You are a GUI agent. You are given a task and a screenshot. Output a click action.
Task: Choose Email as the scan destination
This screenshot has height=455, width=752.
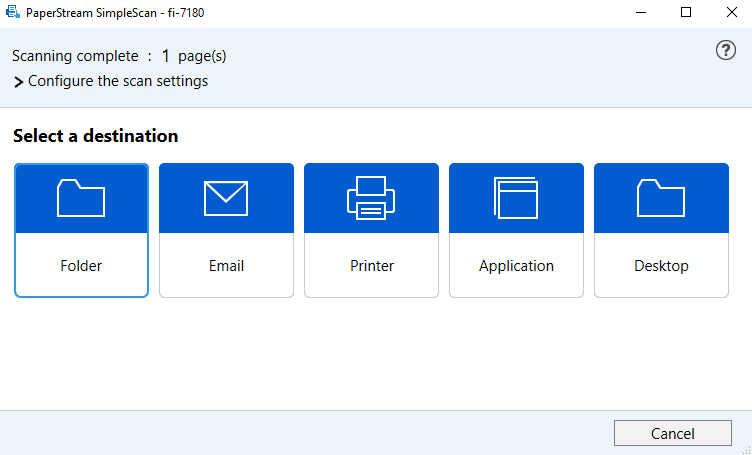point(226,230)
